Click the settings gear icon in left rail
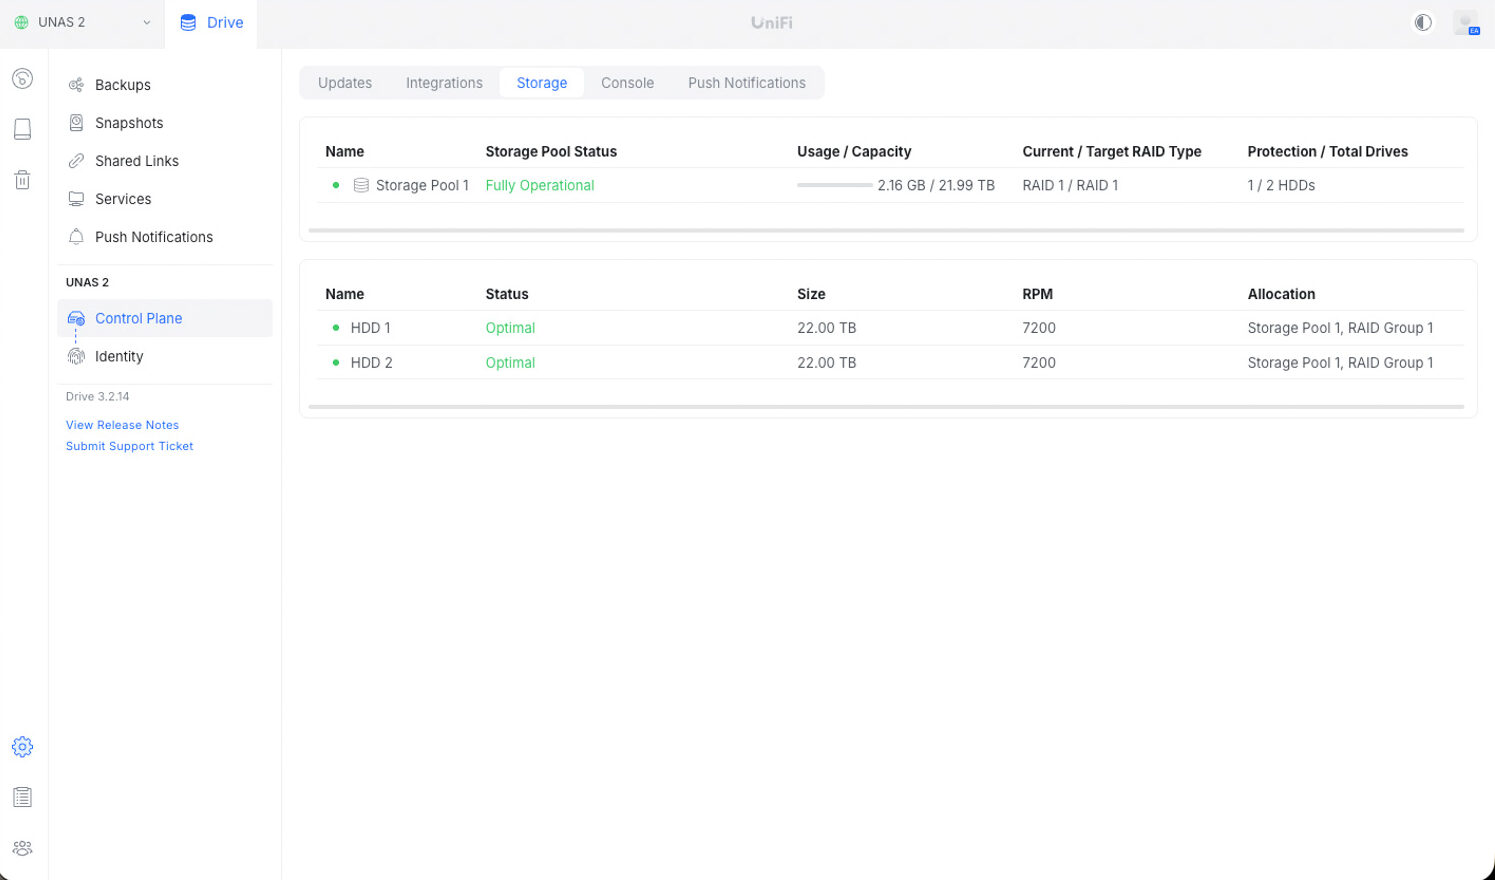The image size is (1495, 880). [x=22, y=747]
